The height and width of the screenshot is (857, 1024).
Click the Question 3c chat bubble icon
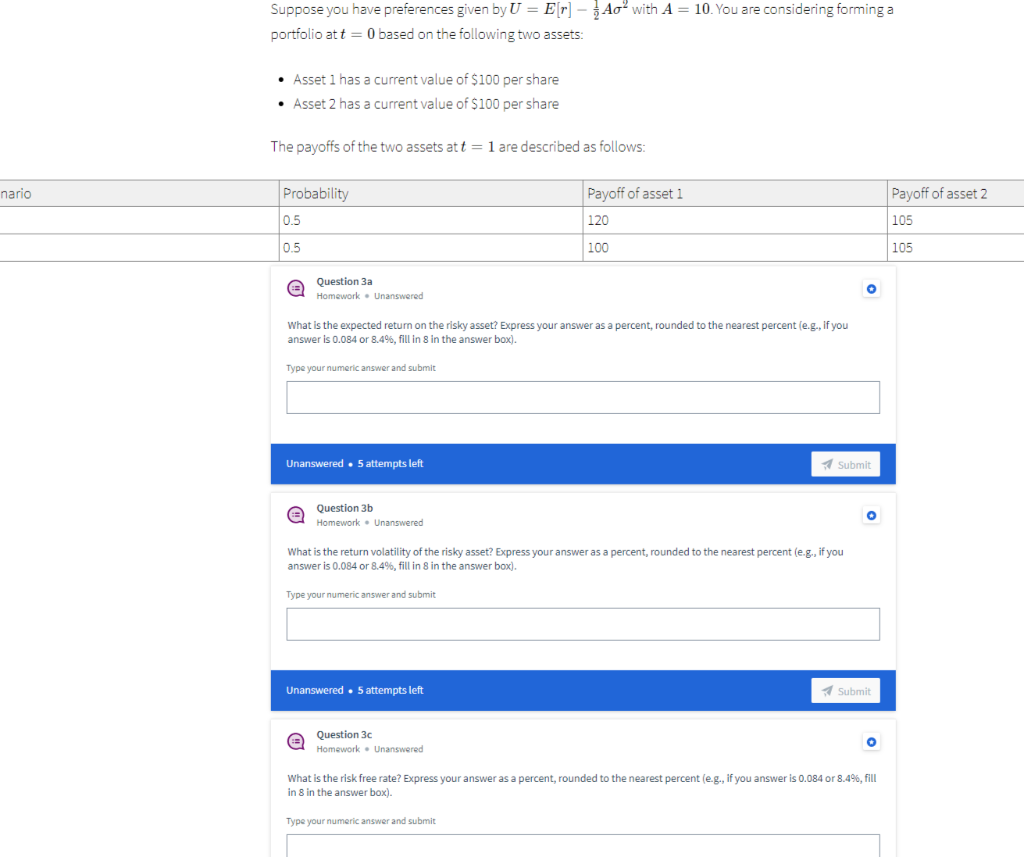295,741
